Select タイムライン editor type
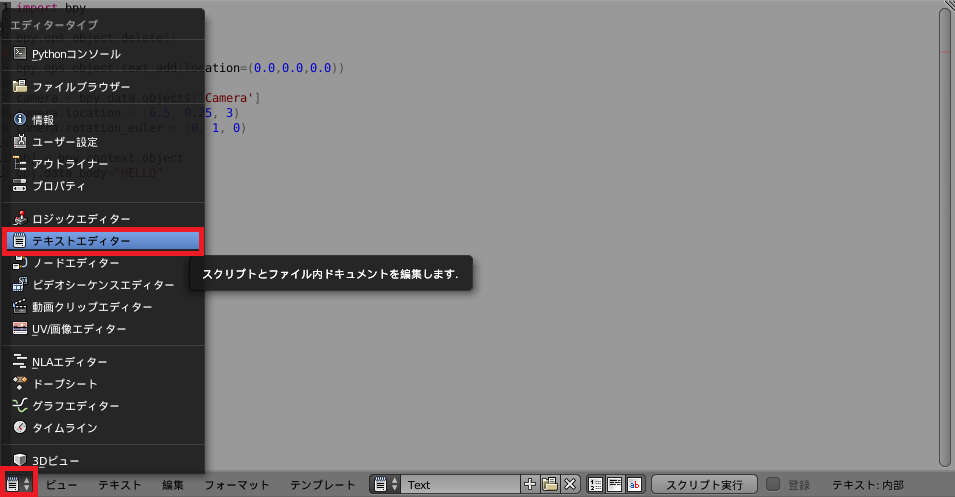Image resolution: width=955 pixels, height=497 pixels. point(104,428)
